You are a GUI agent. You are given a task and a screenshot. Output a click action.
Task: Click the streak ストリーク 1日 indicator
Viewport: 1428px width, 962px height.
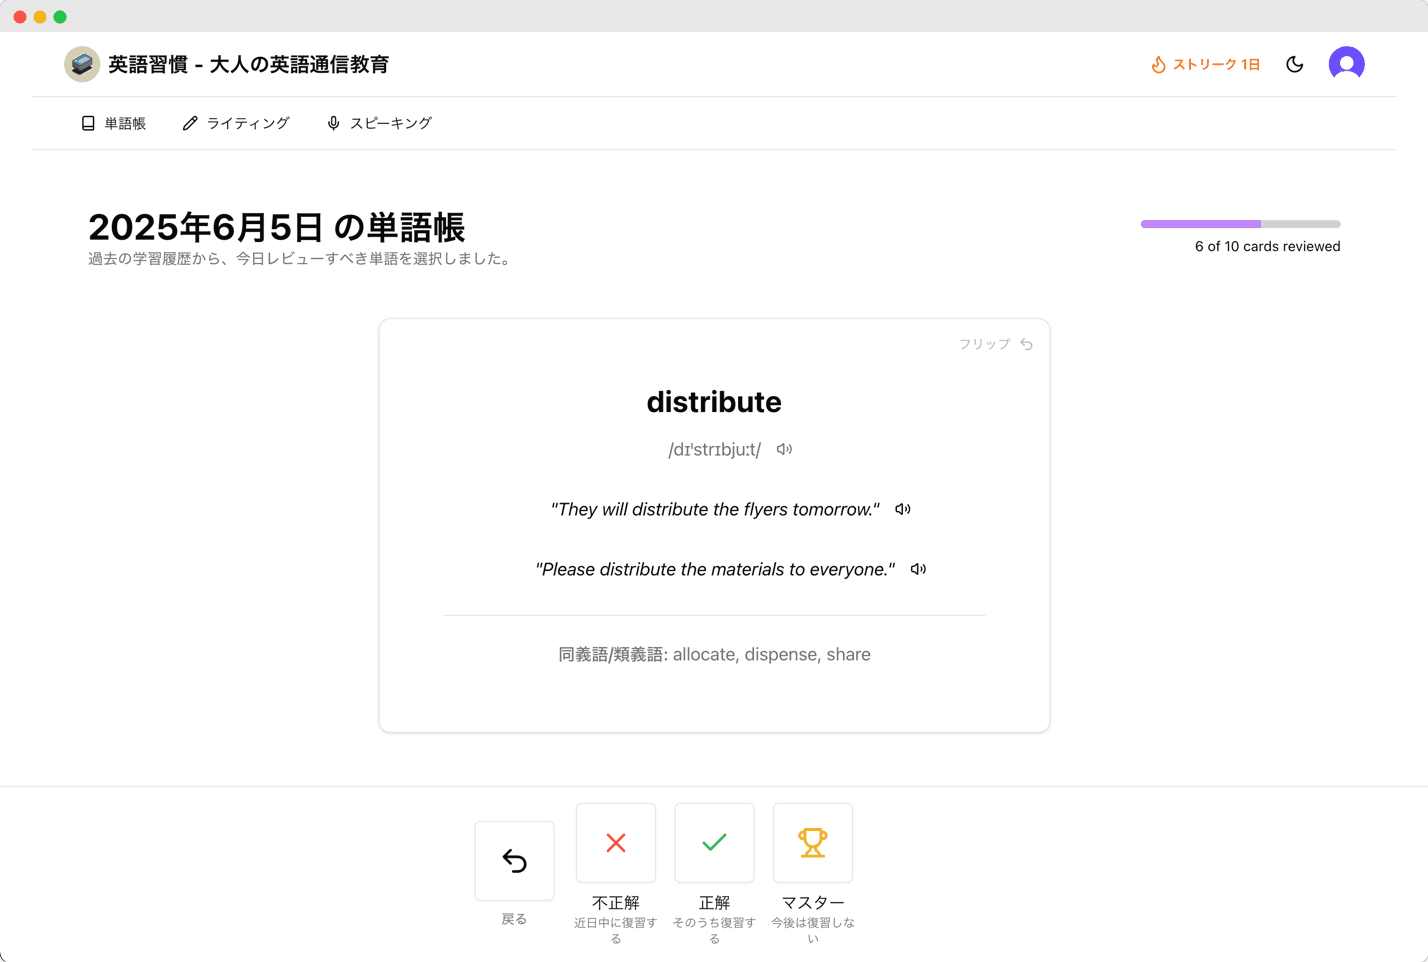click(x=1205, y=64)
